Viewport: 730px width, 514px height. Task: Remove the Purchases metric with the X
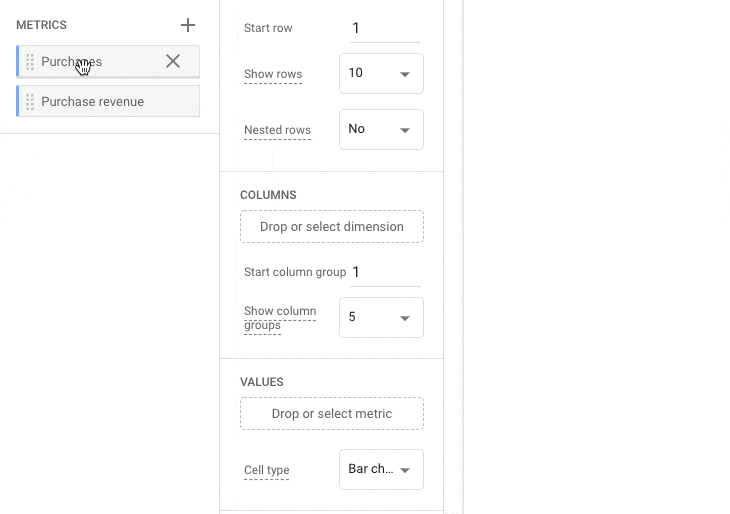pyautogui.click(x=173, y=62)
